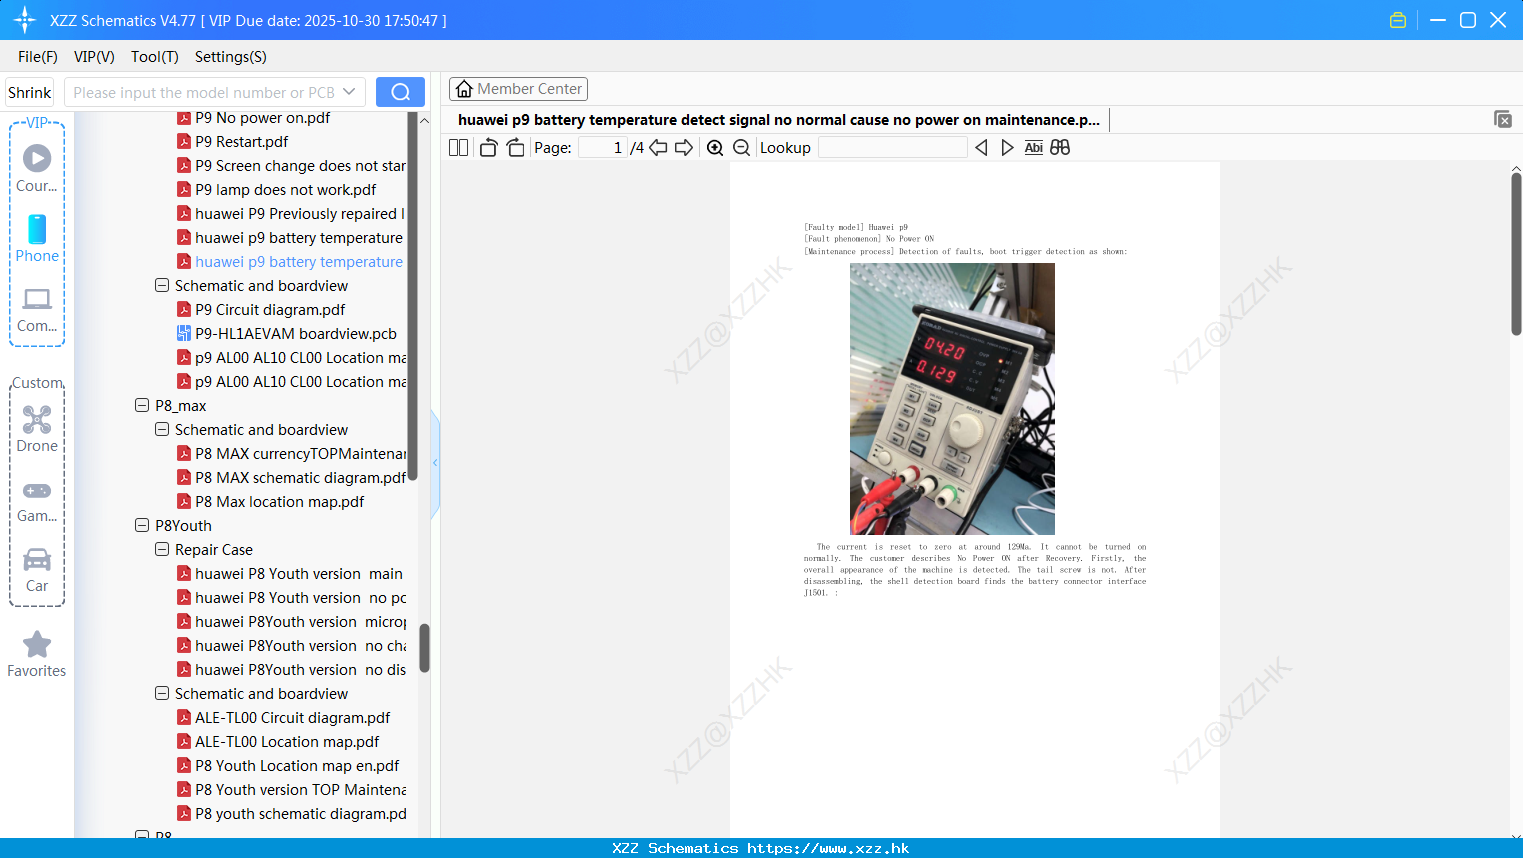
Task: Zoom out of the PDF document
Action: (x=741, y=147)
